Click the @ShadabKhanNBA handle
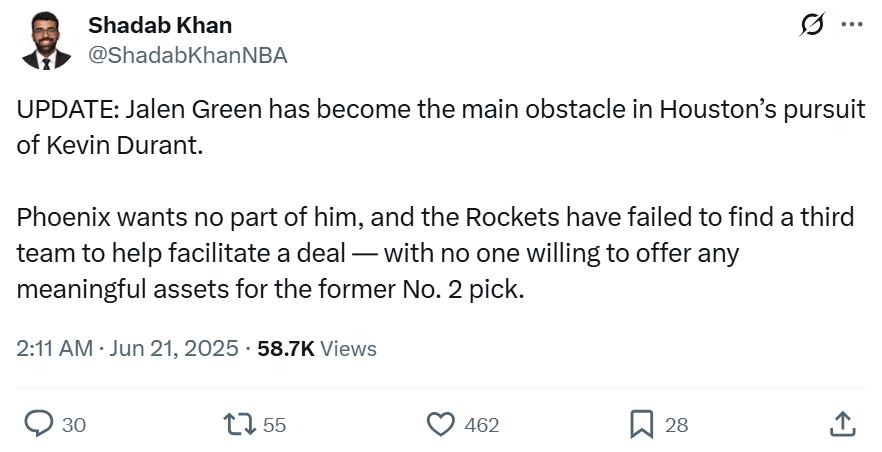Screen dimensions: 882x452 coord(188,55)
